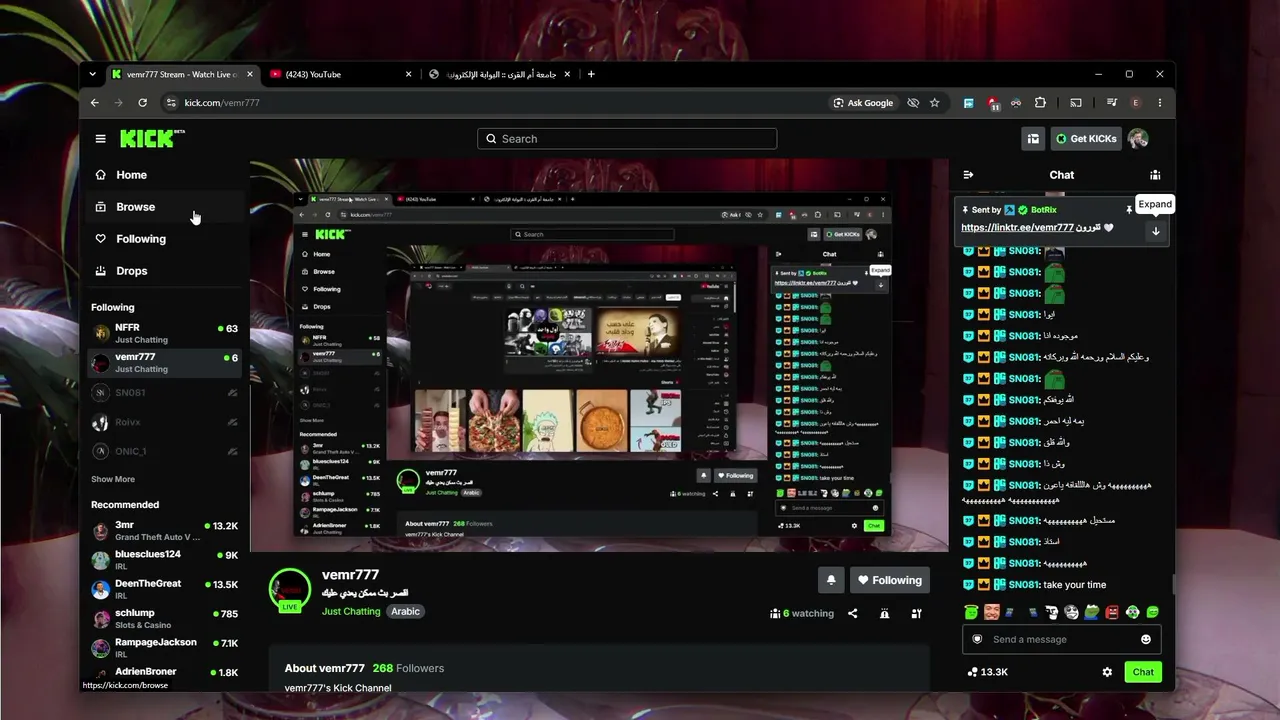The width and height of the screenshot is (1280, 720).
Task: Switch to the vemr777 Stream tab
Action: [x=183, y=74]
